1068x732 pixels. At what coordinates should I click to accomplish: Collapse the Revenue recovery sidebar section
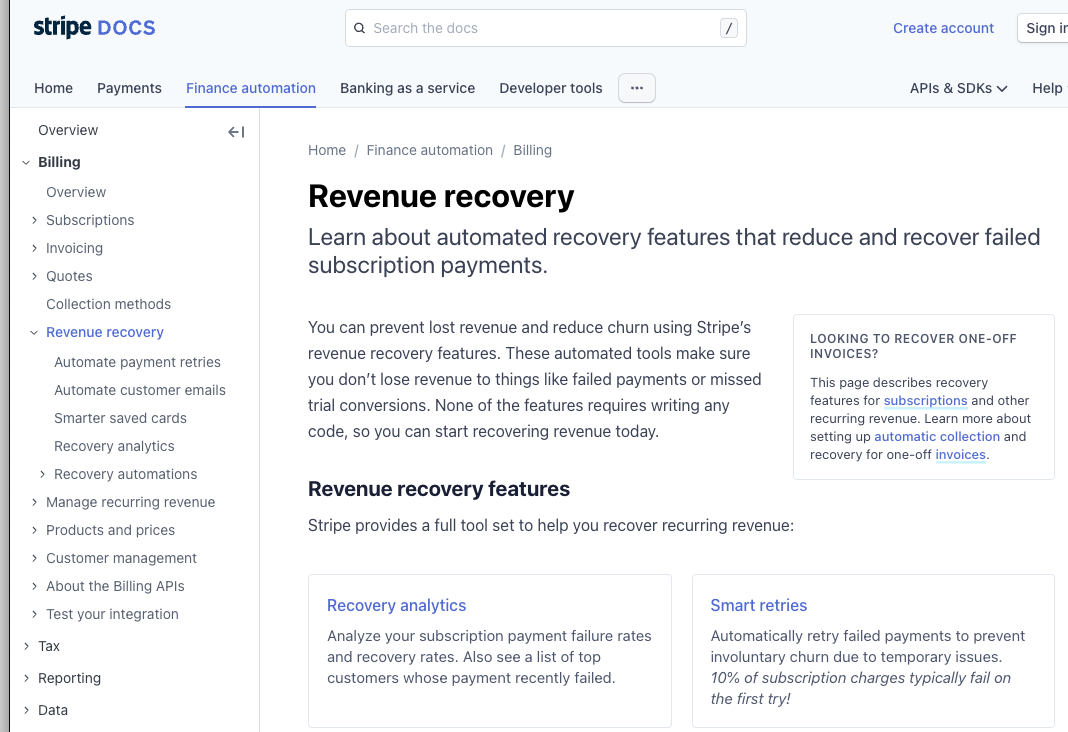tap(35, 332)
